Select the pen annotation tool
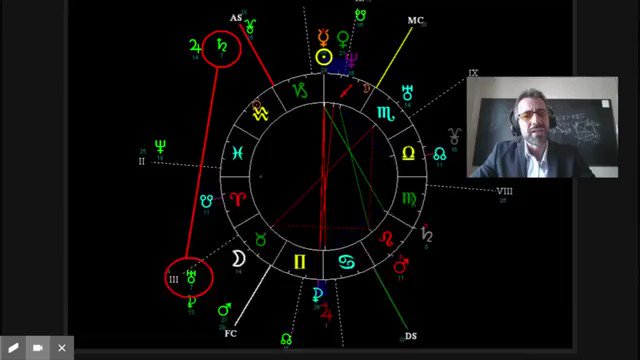 [x=13, y=348]
